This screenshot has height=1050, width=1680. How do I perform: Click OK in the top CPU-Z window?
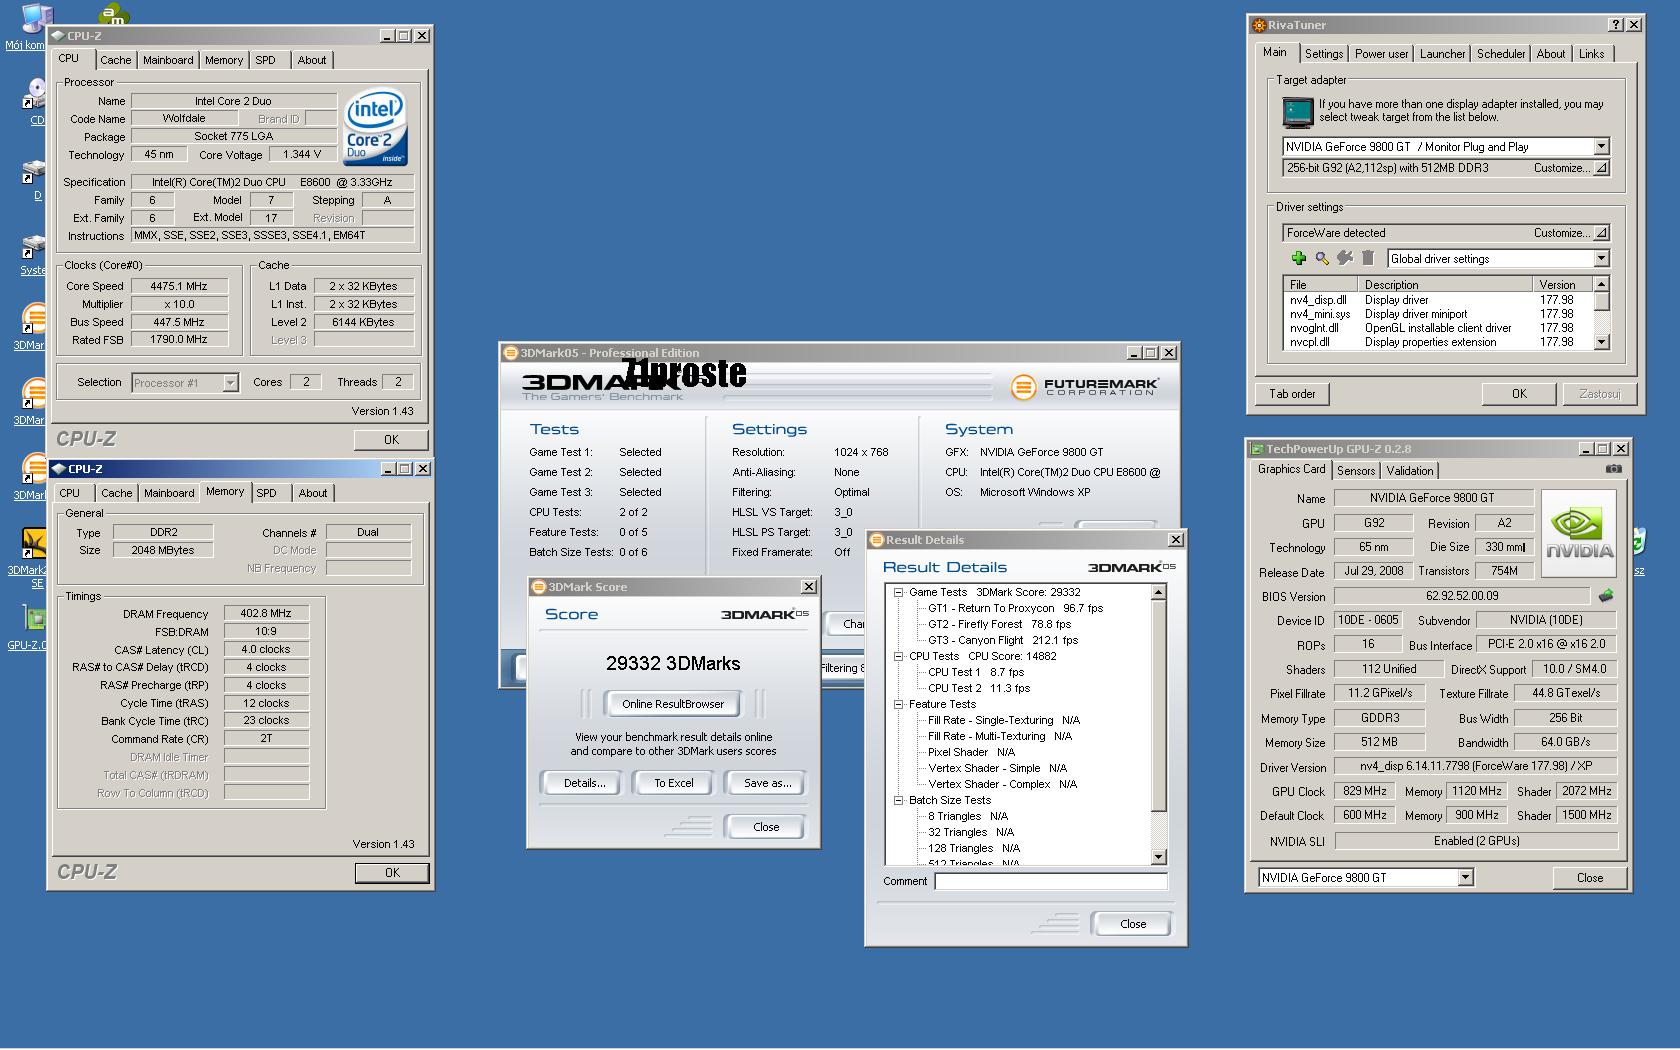click(391, 440)
